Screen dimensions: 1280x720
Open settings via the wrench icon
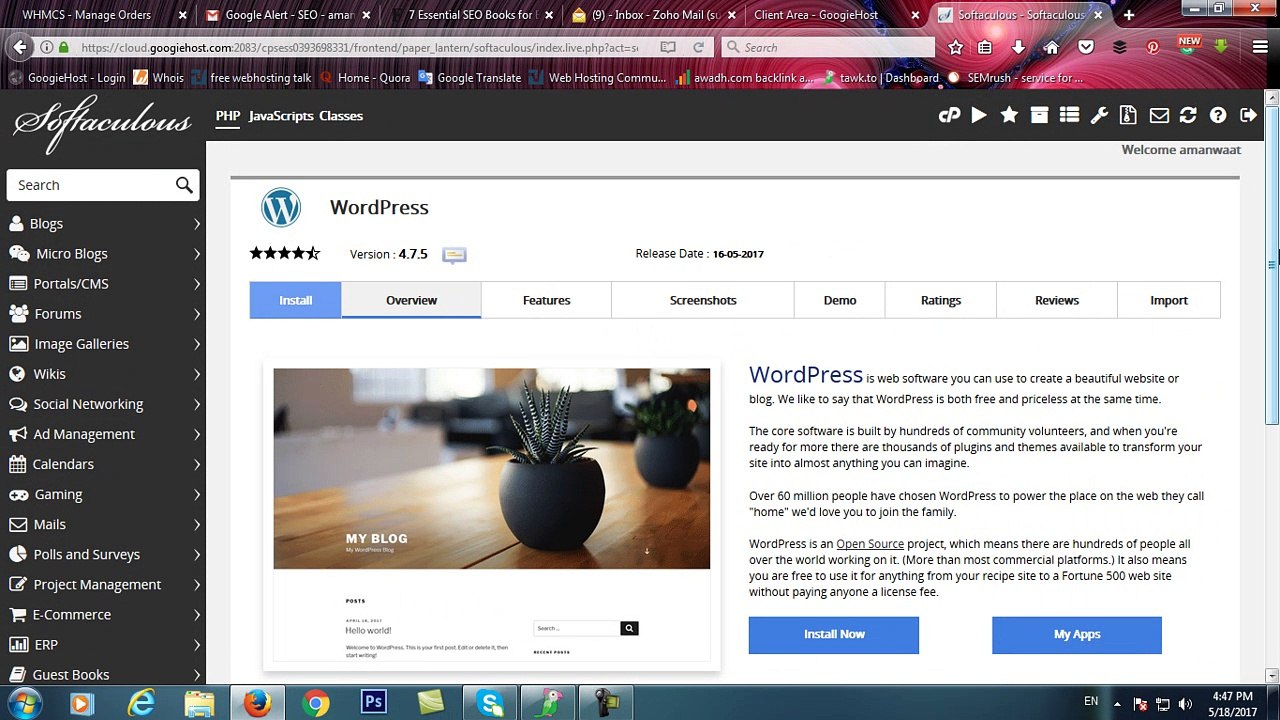[x=1099, y=116]
